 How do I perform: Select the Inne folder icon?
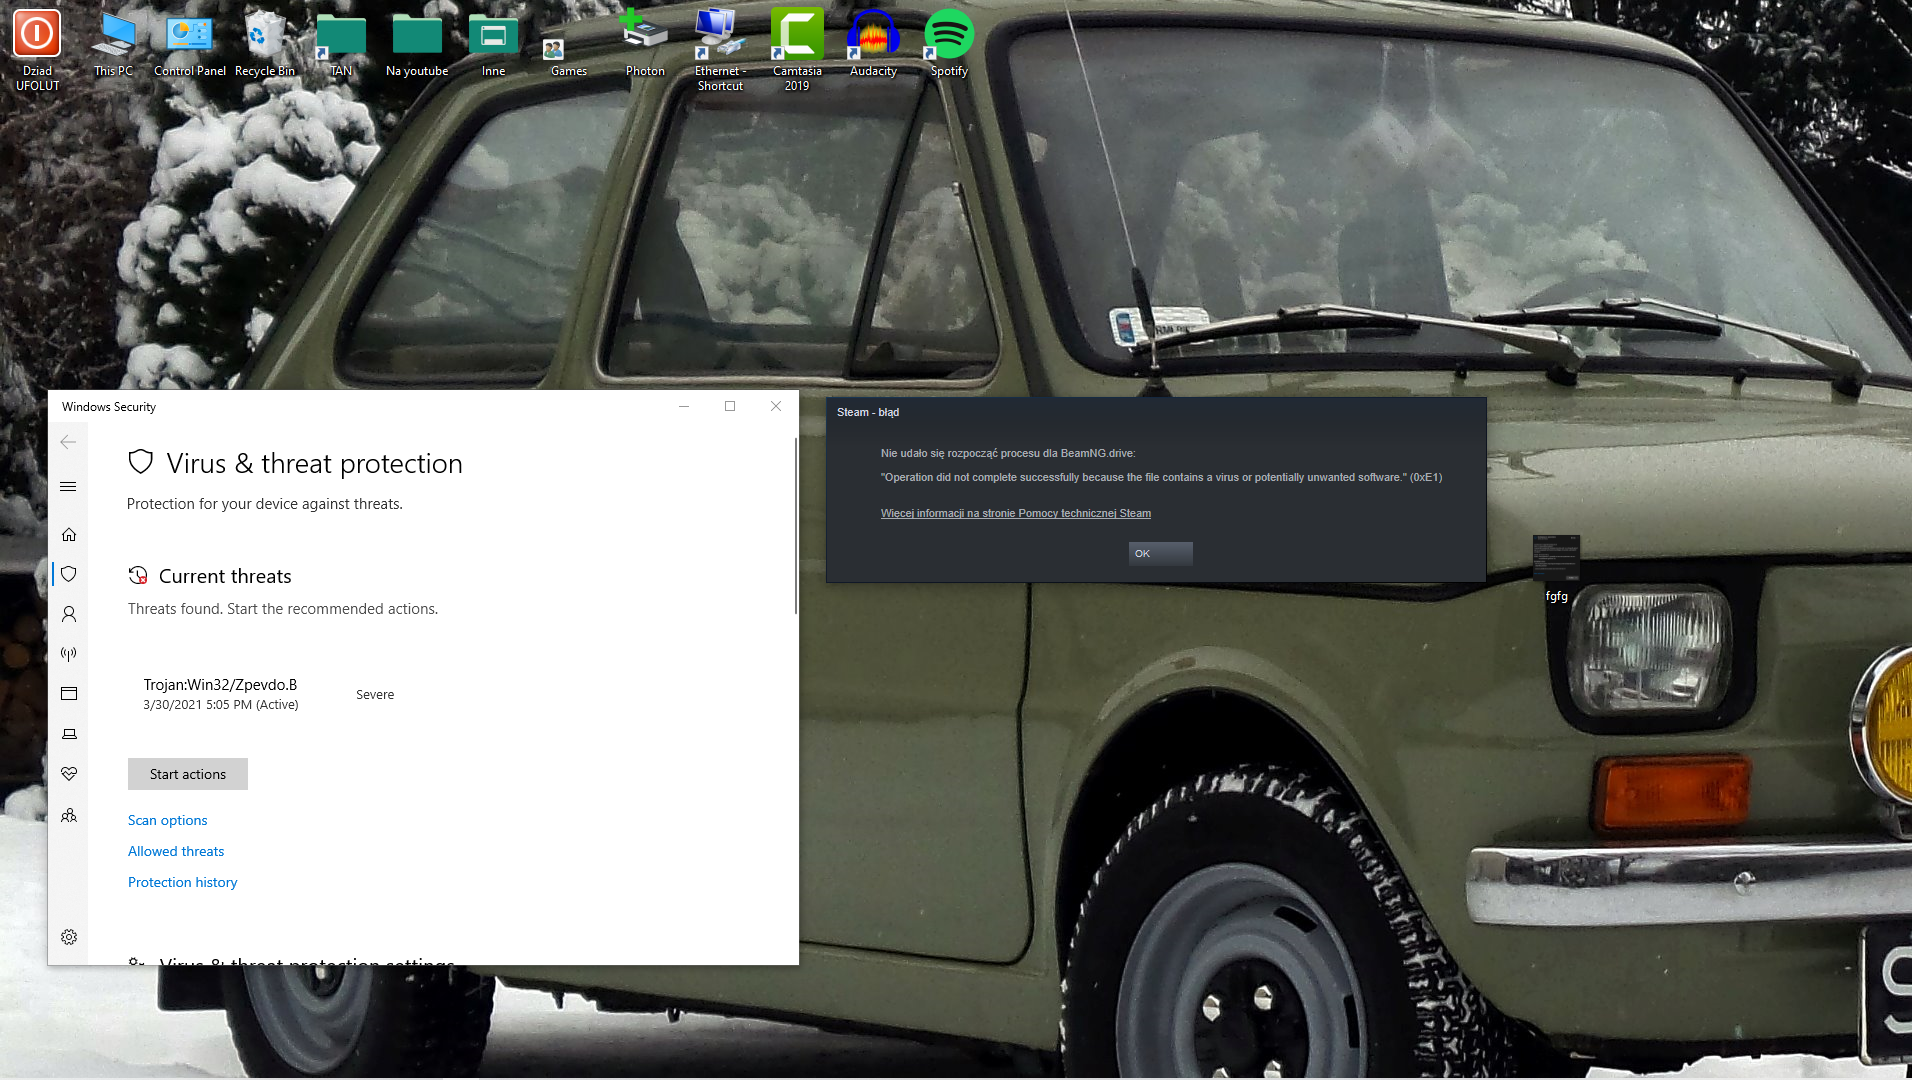click(x=493, y=45)
